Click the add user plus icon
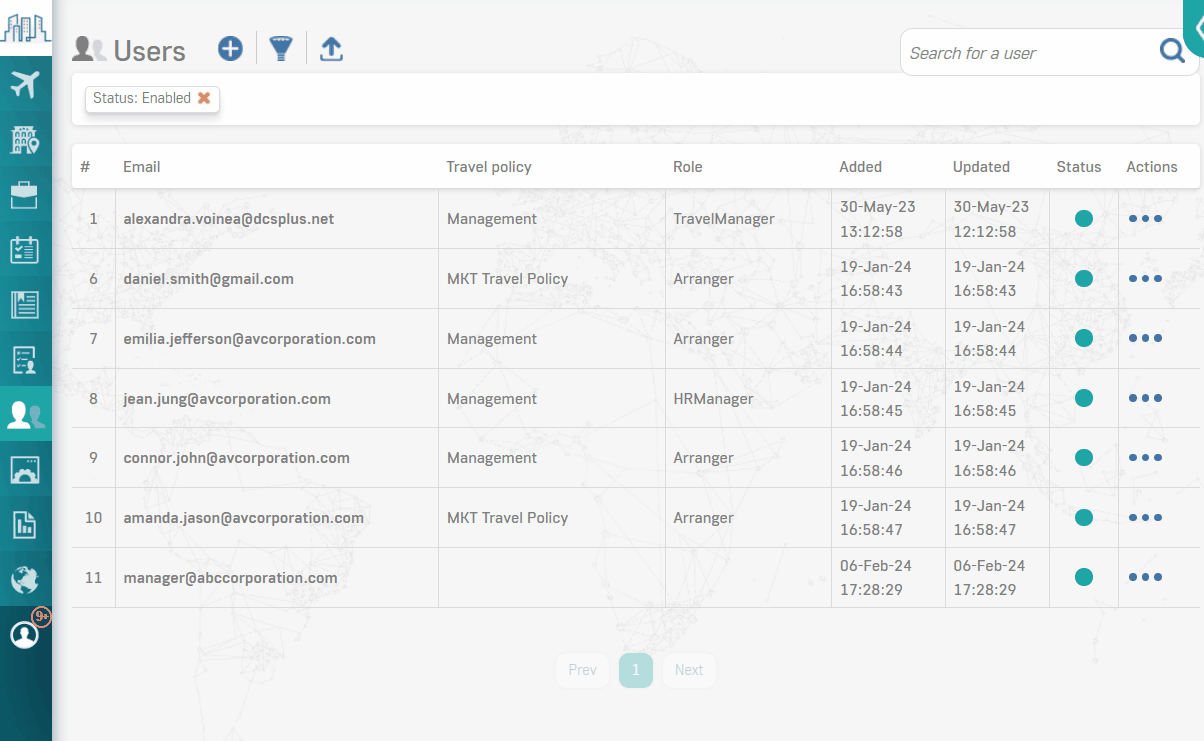1204x741 pixels. tap(231, 48)
